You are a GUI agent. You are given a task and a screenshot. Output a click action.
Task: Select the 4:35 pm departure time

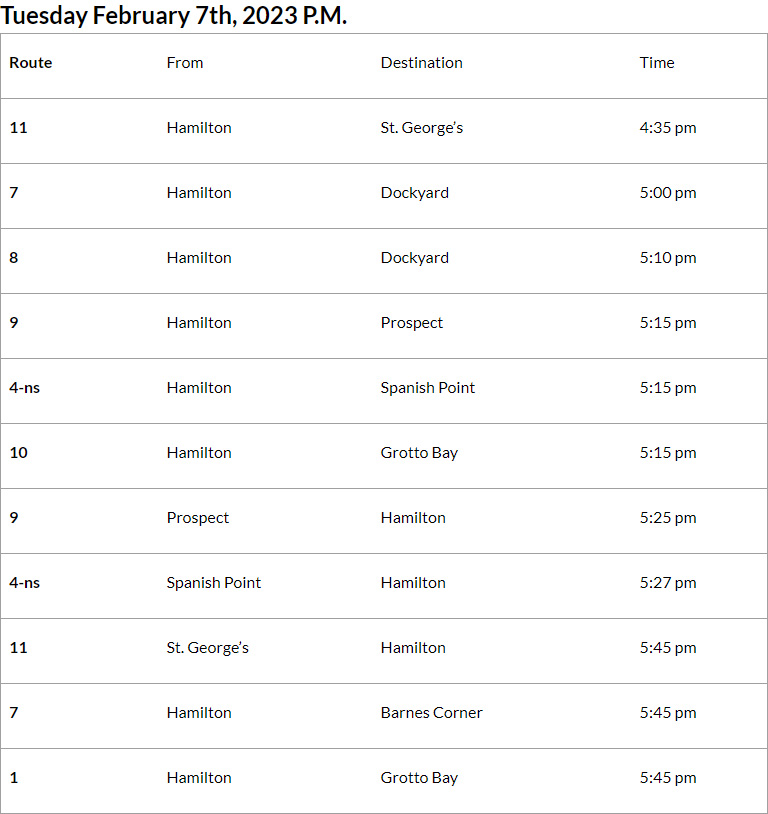coord(668,127)
